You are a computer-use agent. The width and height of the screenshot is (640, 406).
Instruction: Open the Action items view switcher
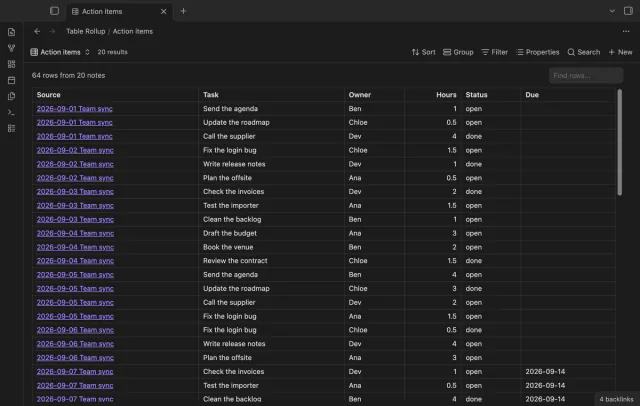coord(60,52)
